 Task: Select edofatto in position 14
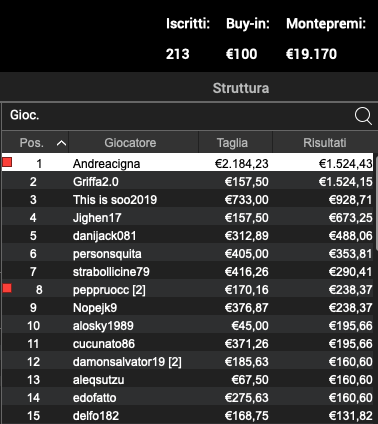[x=187, y=398]
